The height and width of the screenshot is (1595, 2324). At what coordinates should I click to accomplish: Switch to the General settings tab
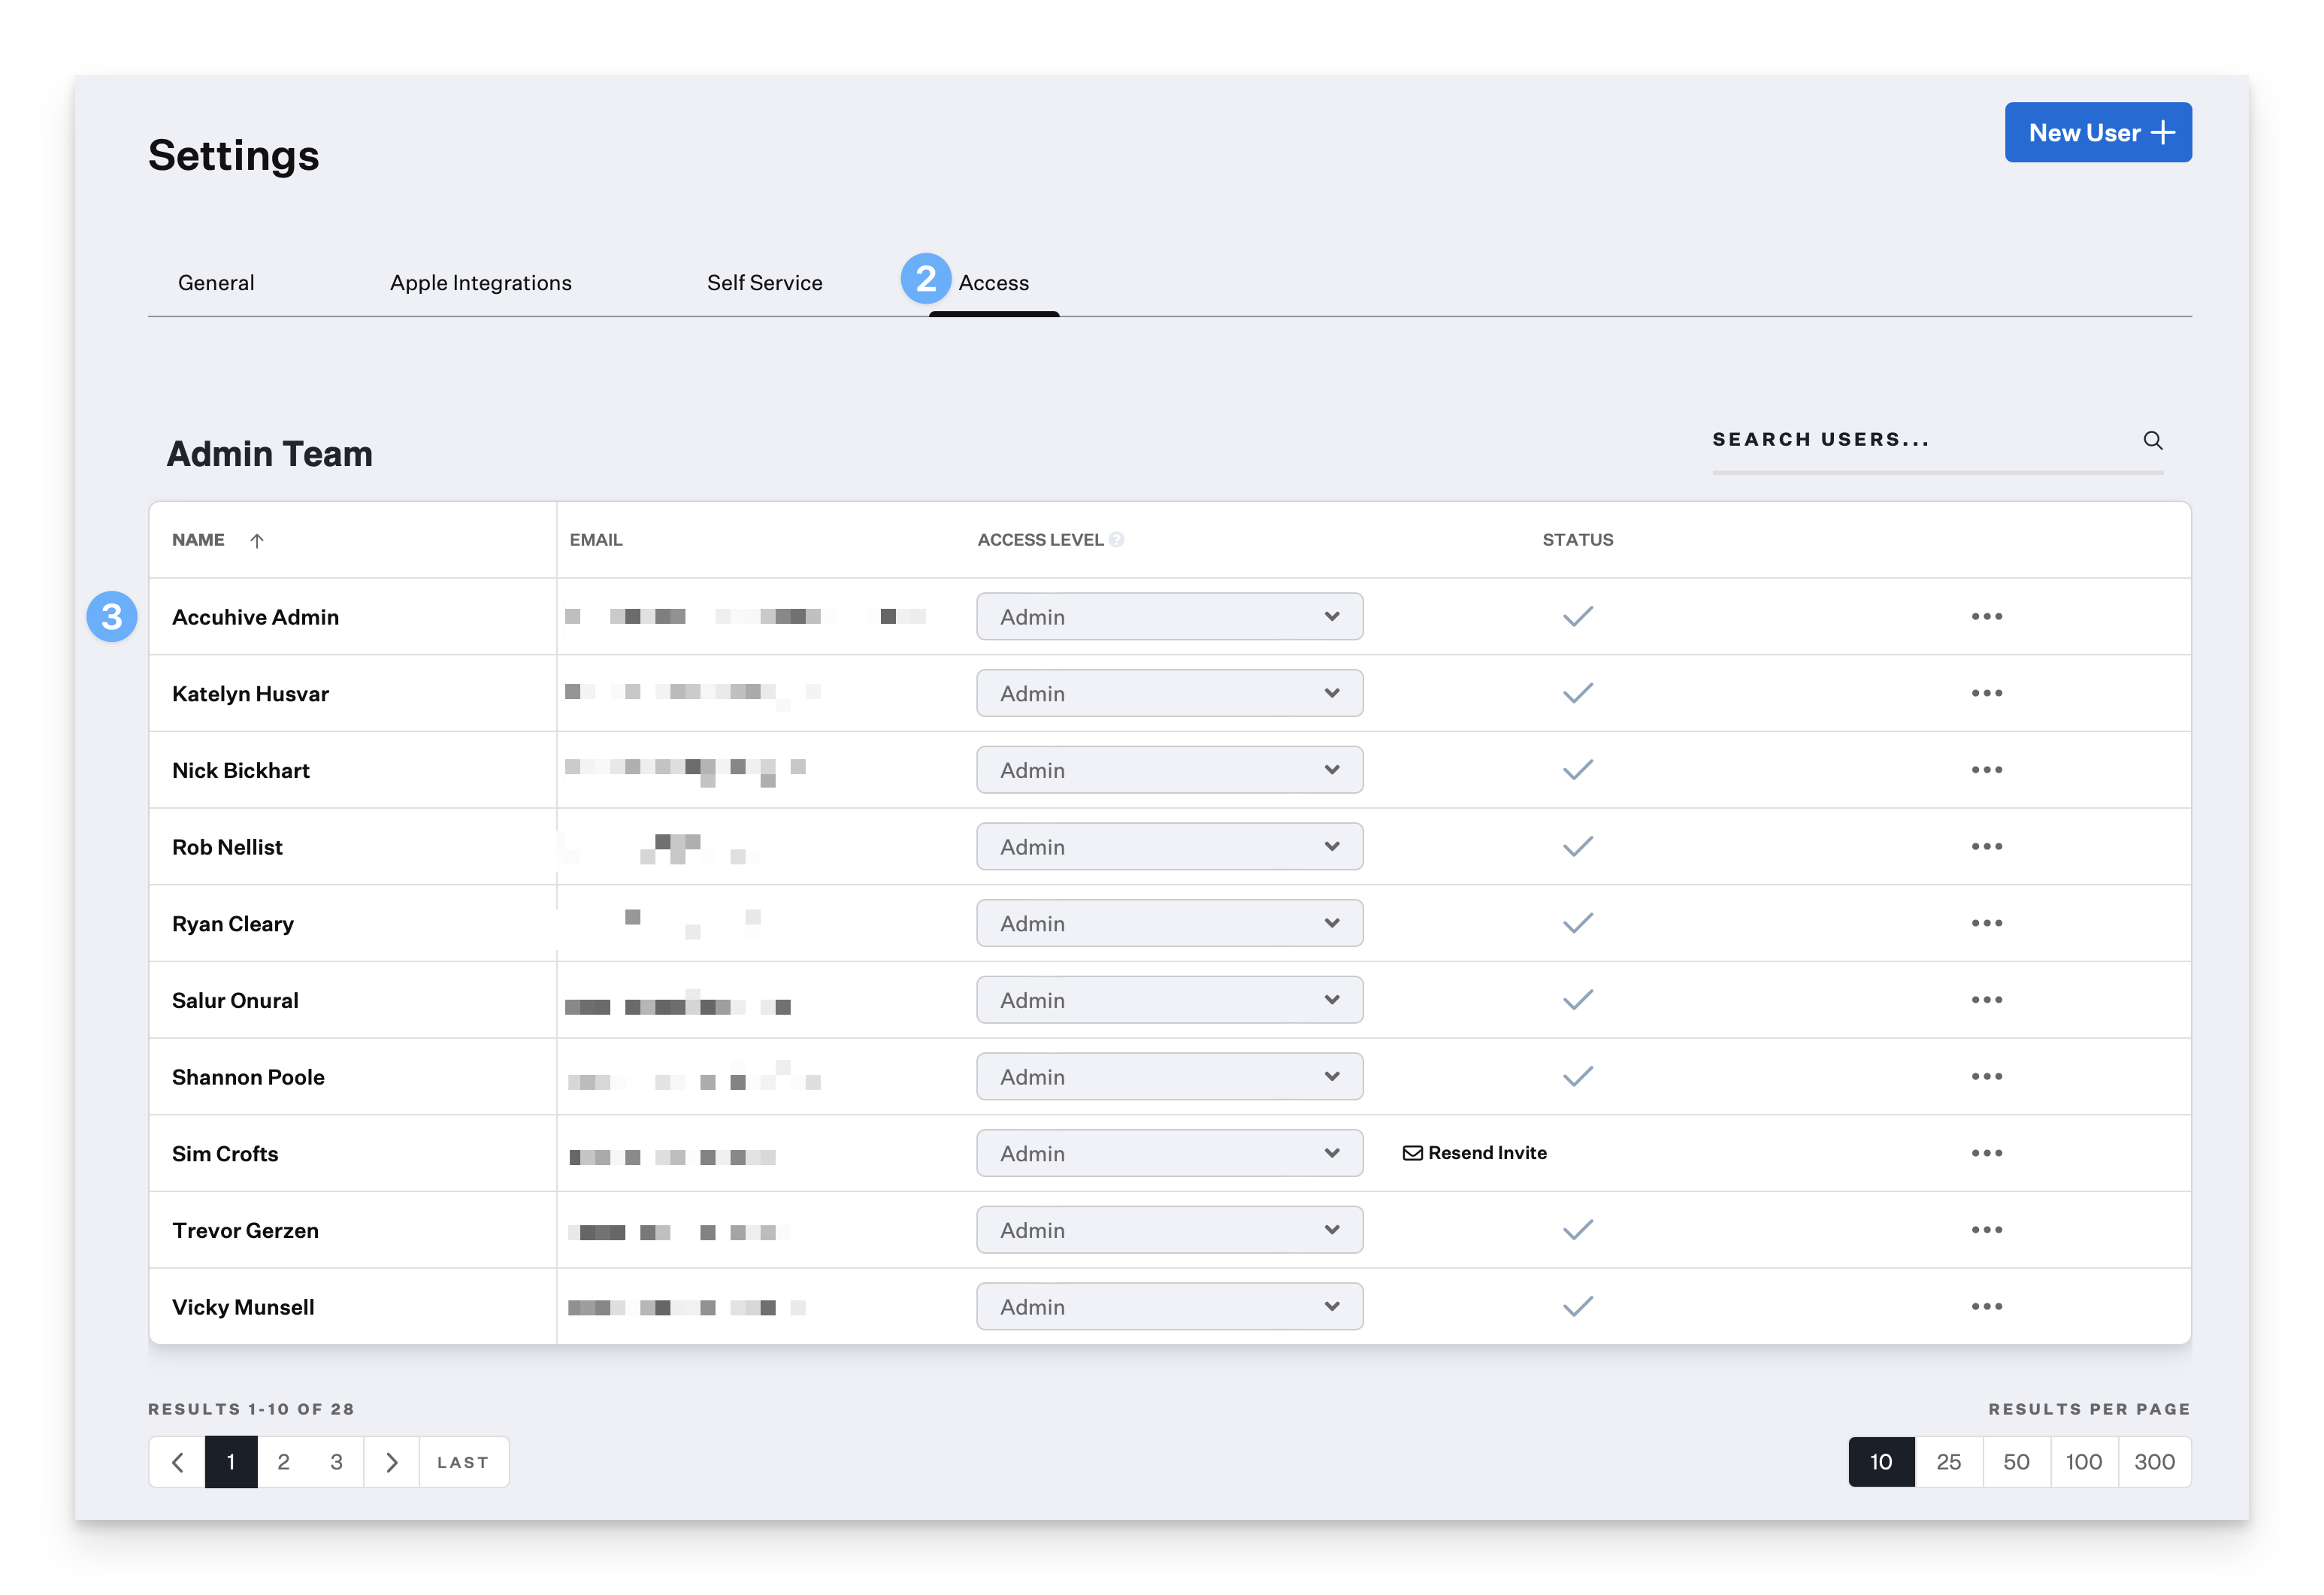tap(216, 281)
